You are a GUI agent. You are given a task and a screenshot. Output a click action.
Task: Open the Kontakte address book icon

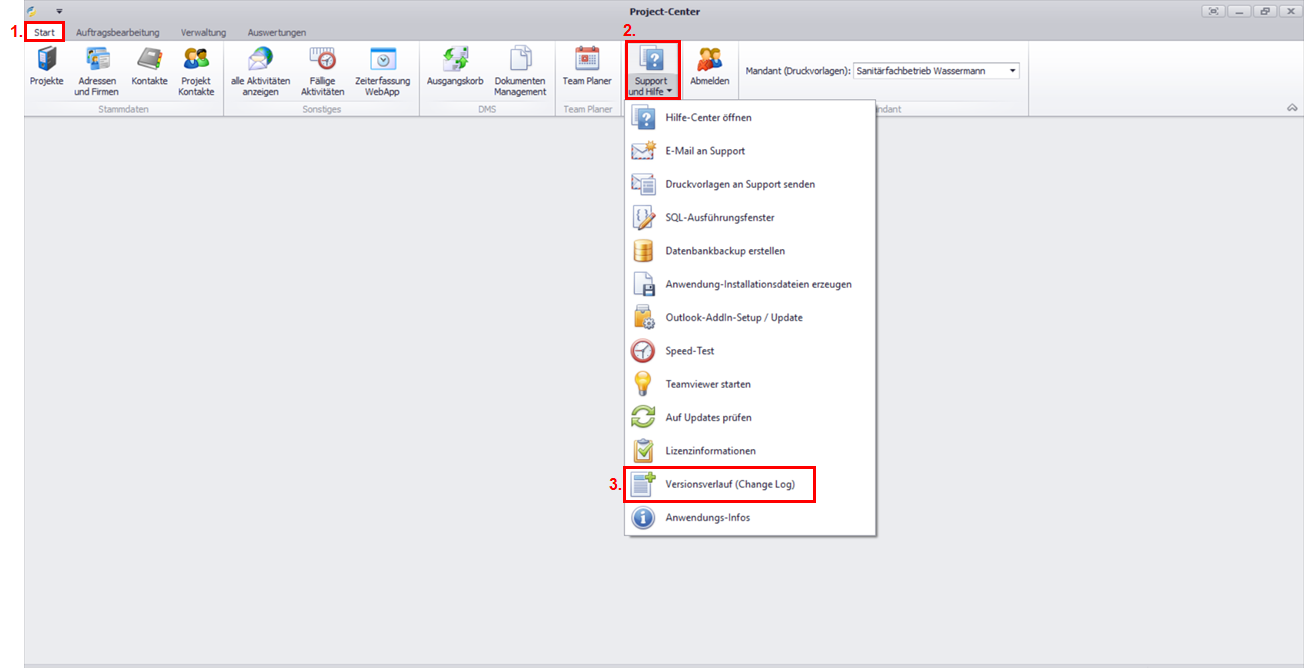tap(149, 60)
